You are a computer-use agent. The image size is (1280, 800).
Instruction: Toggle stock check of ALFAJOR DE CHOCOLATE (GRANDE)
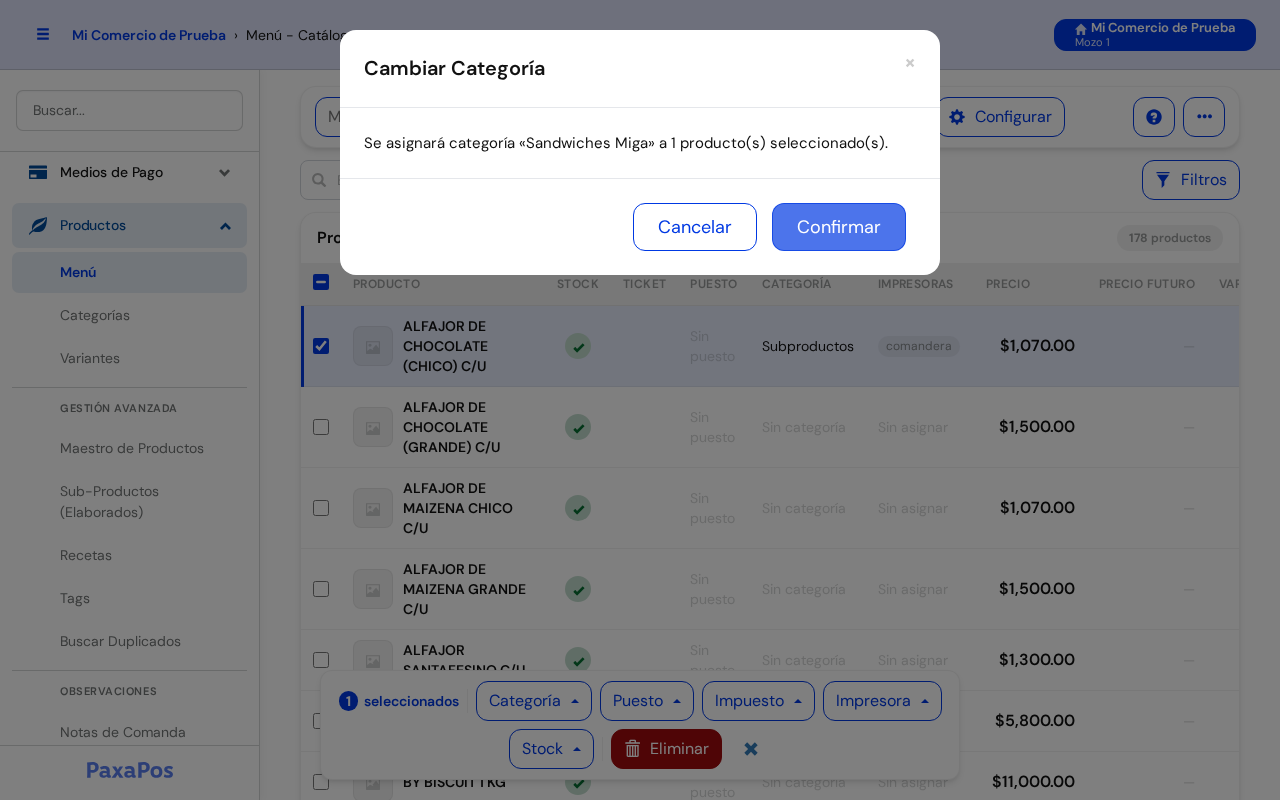(578, 427)
